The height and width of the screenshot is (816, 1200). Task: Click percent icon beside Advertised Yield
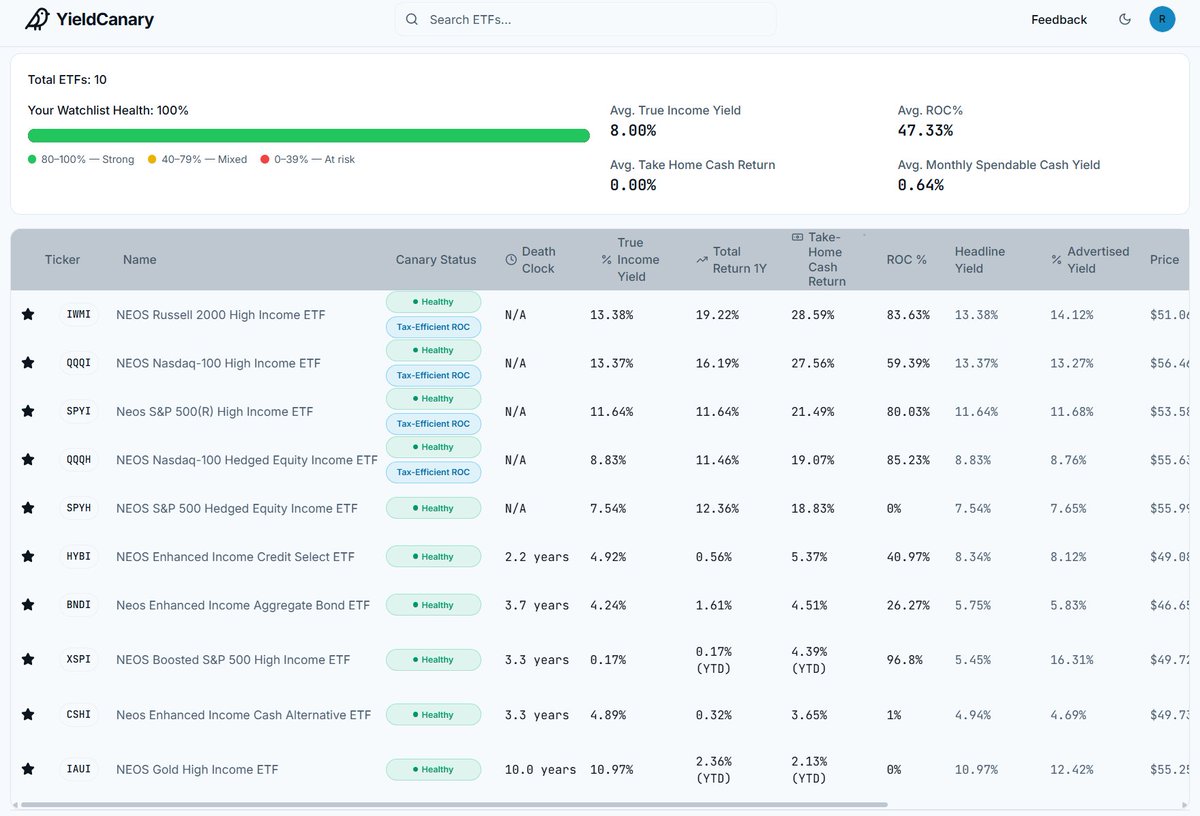[1057, 260]
